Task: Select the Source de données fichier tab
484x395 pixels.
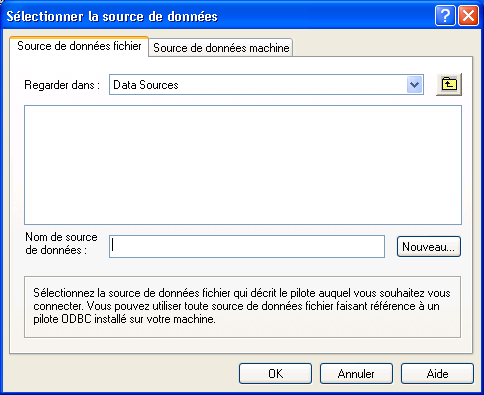Action: click(x=79, y=46)
